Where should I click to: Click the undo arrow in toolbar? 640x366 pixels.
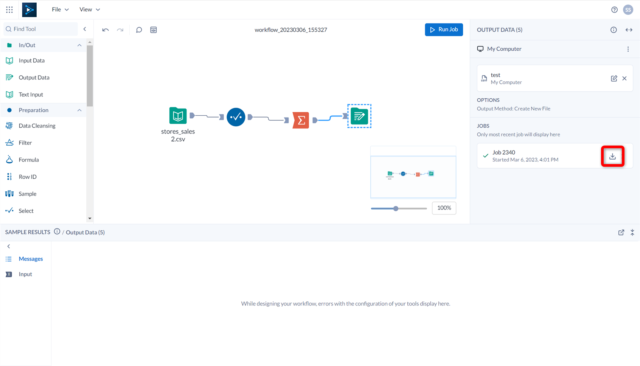[x=105, y=30]
